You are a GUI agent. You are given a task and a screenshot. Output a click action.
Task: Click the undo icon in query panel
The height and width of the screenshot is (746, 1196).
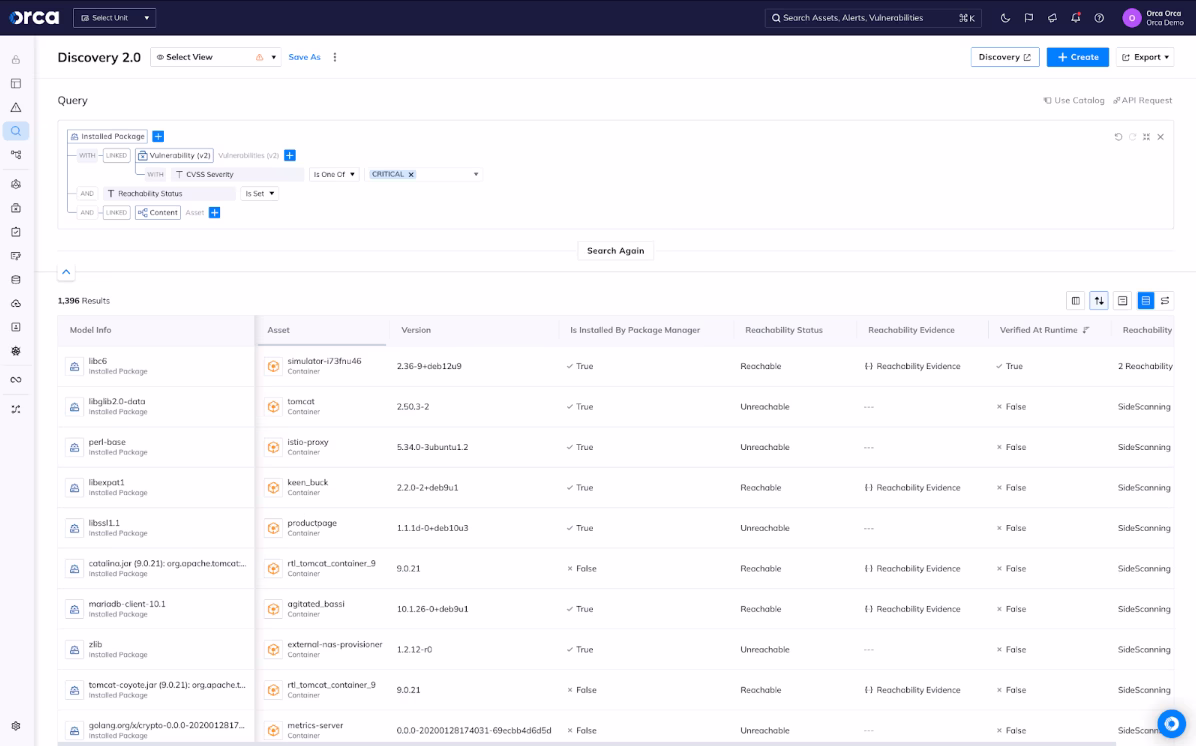tap(1118, 137)
